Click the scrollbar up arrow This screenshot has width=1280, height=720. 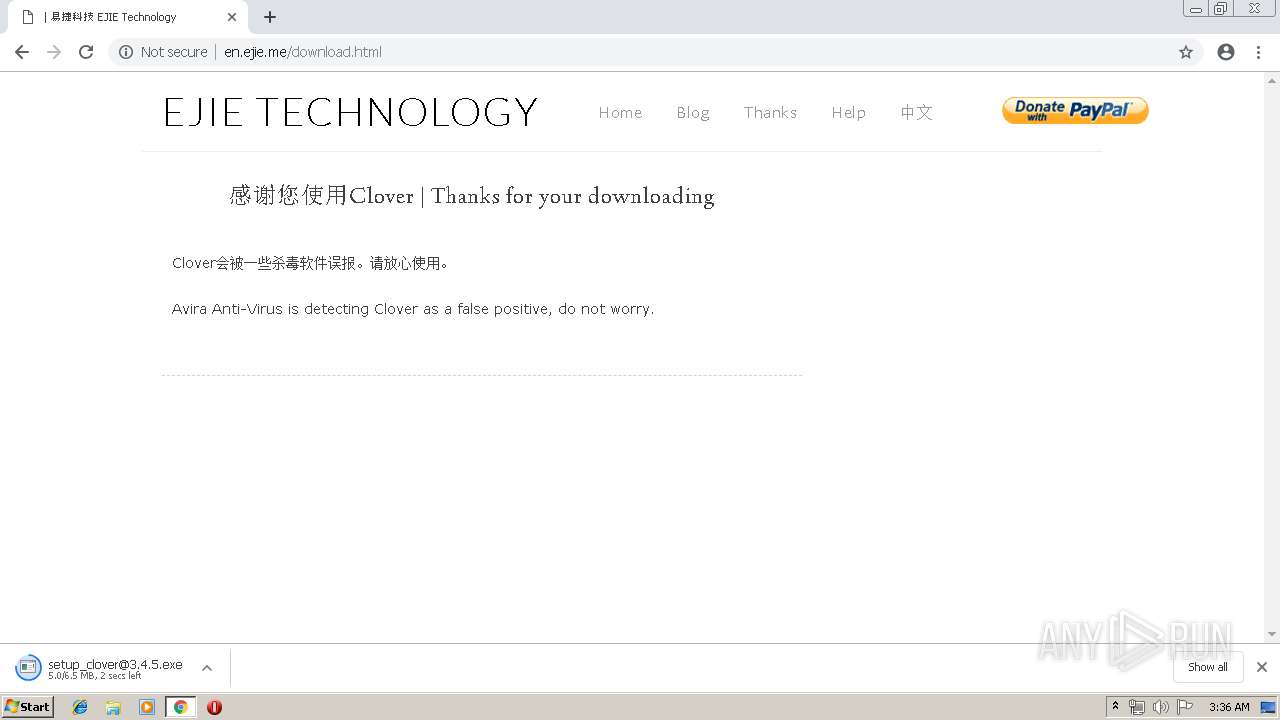coord(1272,79)
